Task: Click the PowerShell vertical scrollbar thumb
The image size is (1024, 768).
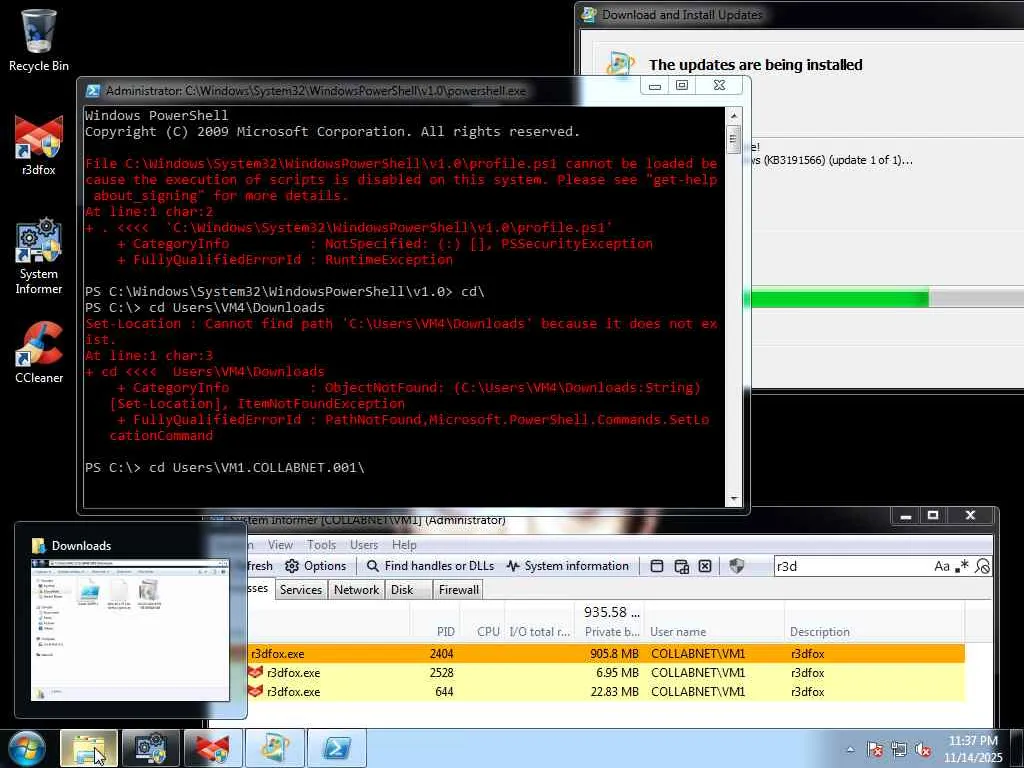Action: [x=733, y=138]
